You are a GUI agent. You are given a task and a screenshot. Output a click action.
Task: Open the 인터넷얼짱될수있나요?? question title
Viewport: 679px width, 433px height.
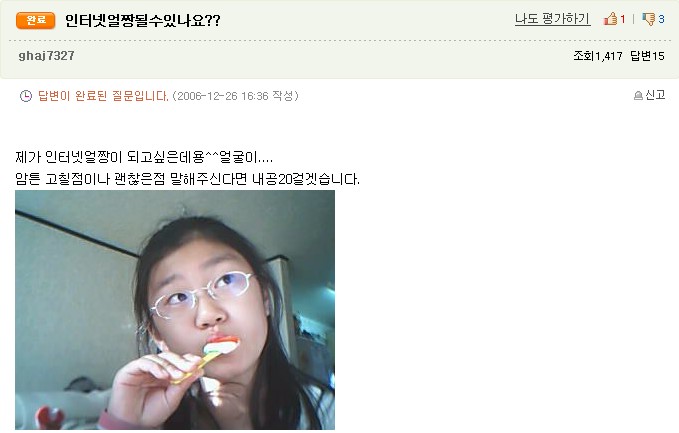(142, 20)
